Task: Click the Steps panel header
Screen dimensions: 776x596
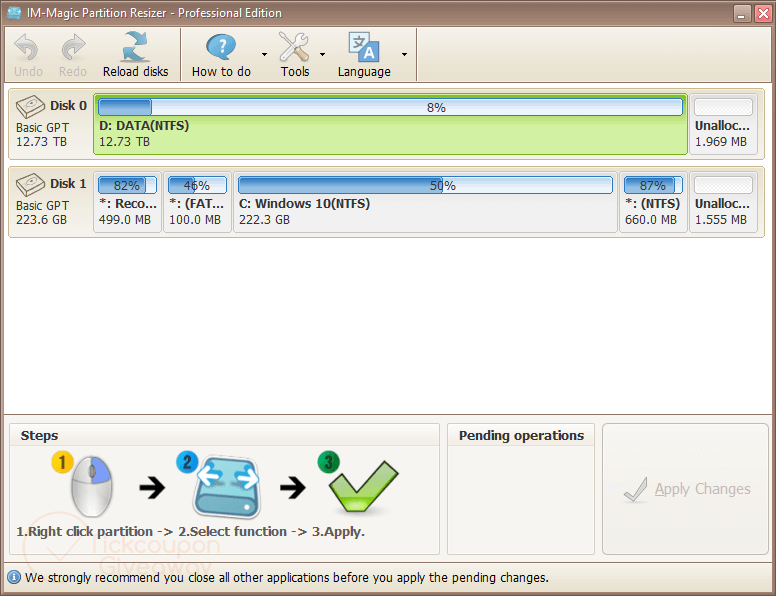Action: (39, 436)
